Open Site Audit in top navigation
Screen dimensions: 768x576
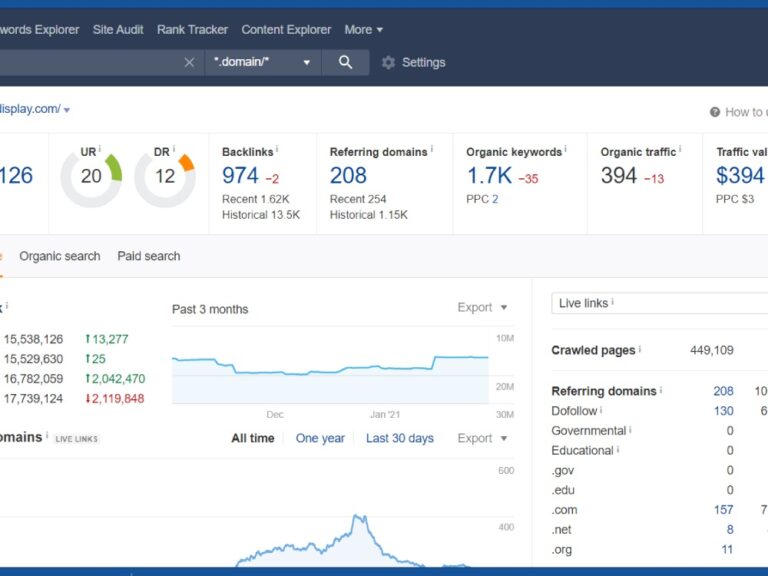(x=118, y=29)
